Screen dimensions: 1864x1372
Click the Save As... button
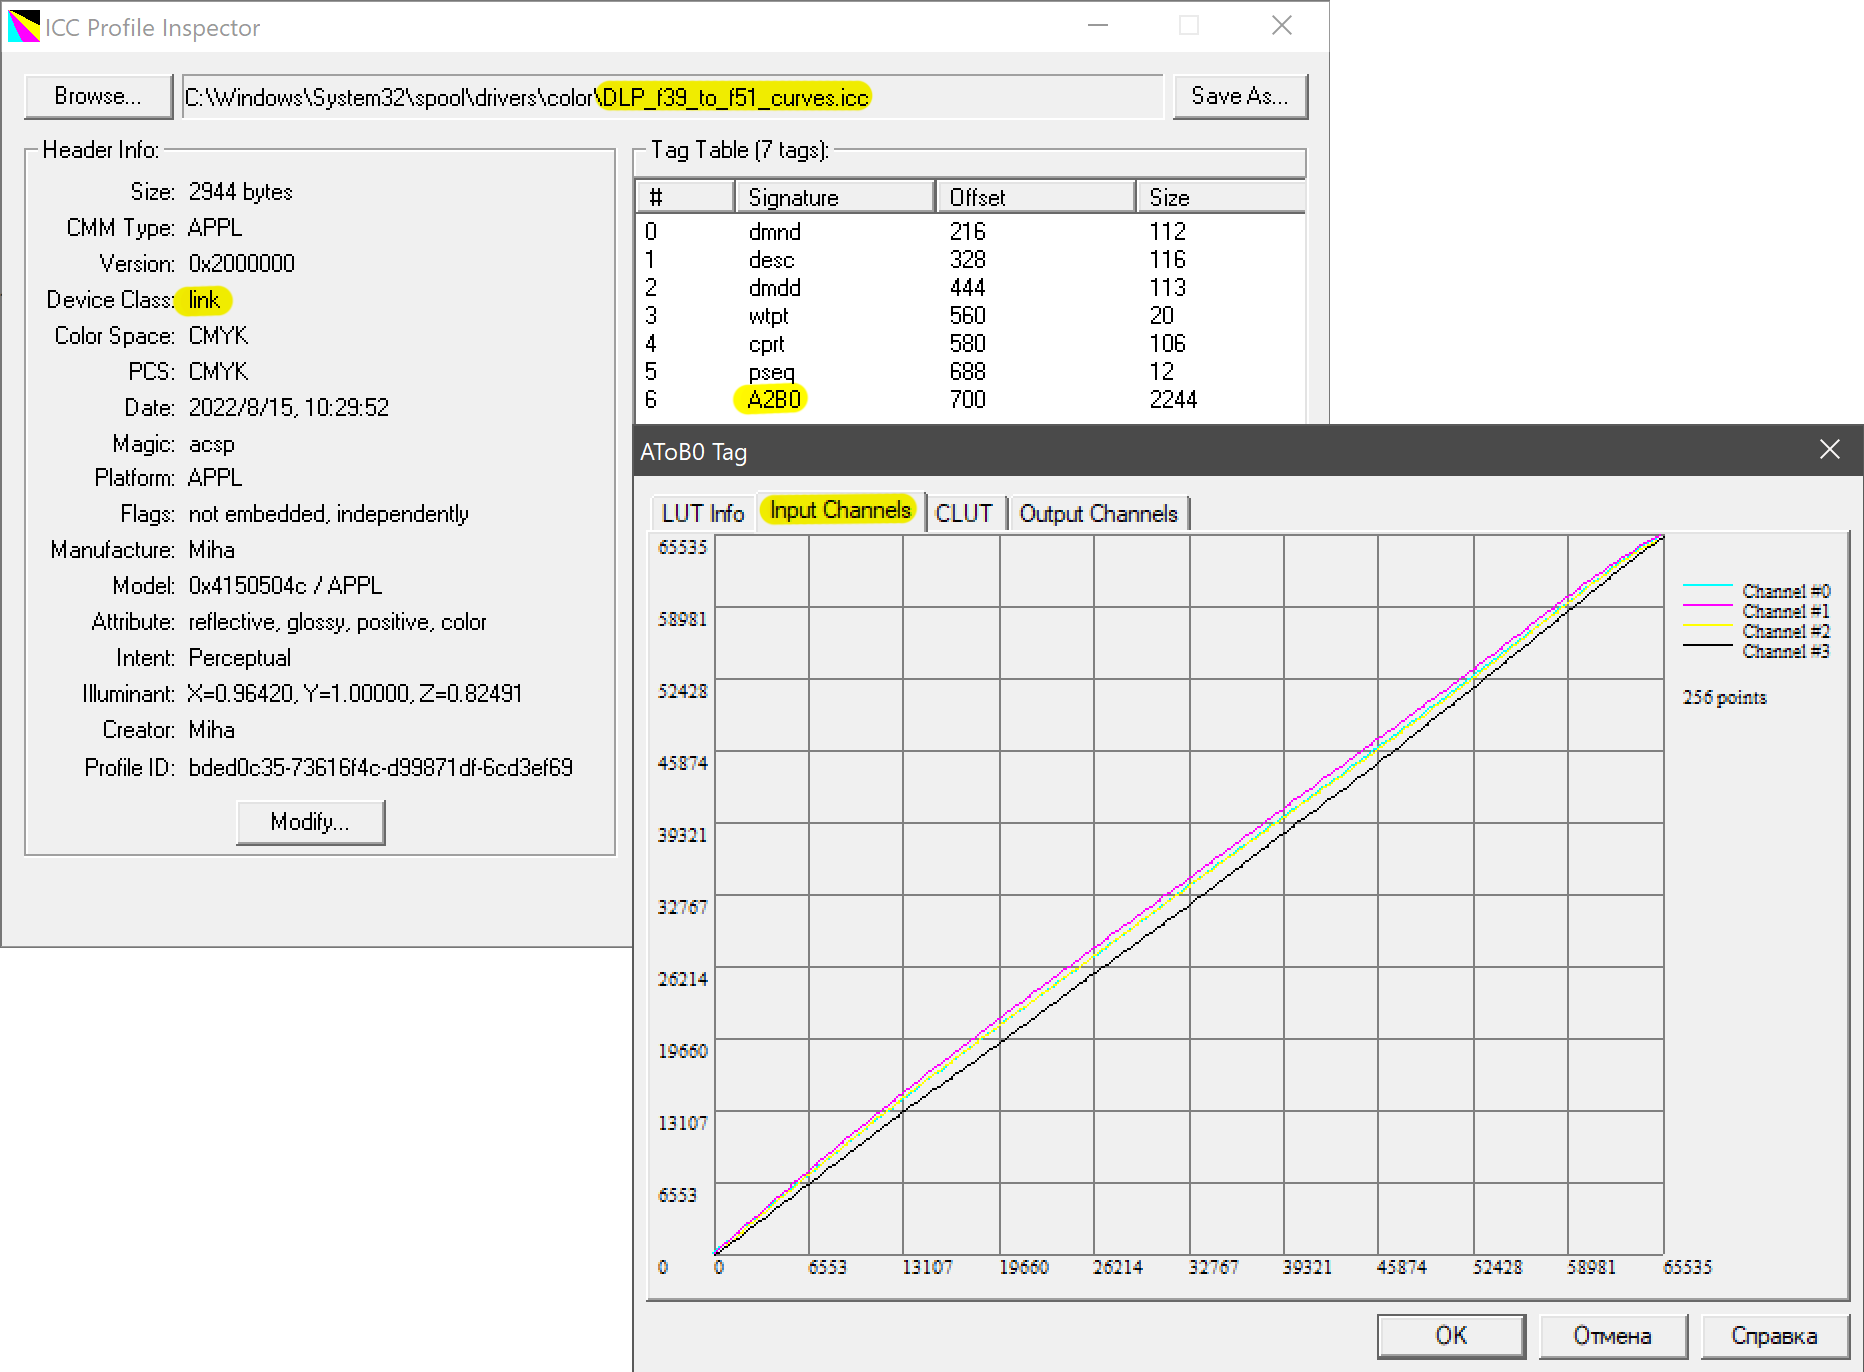click(1239, 97)
